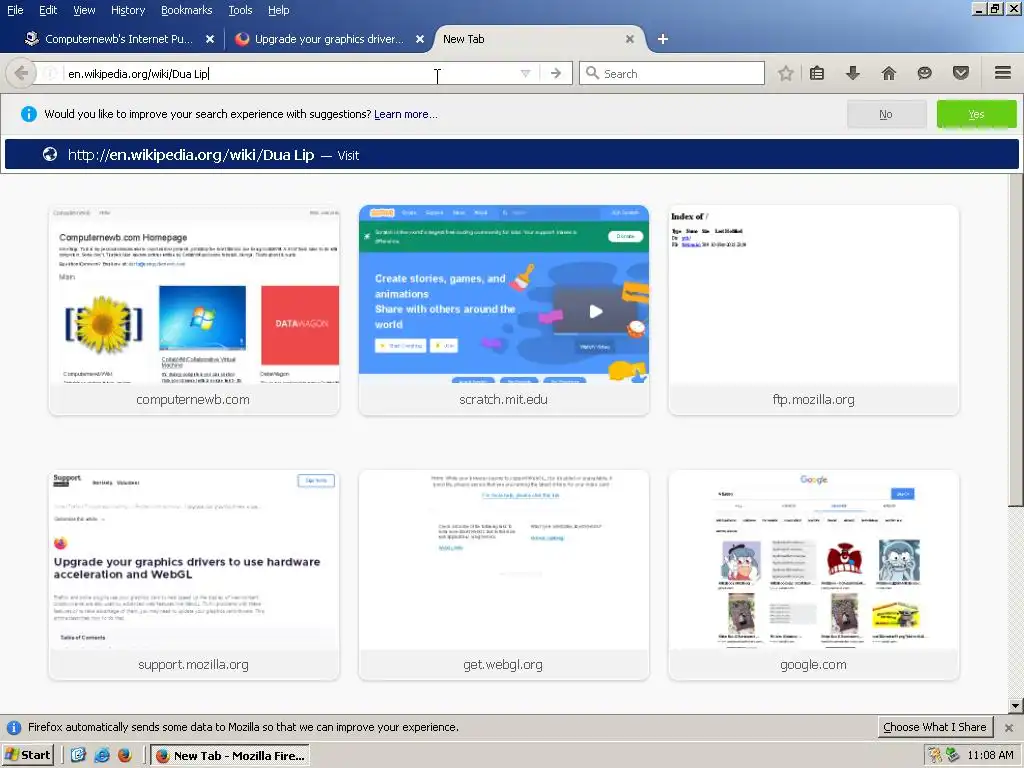
Task: Open the scratch.mit.edu tile
Action: tap(504, 310)
